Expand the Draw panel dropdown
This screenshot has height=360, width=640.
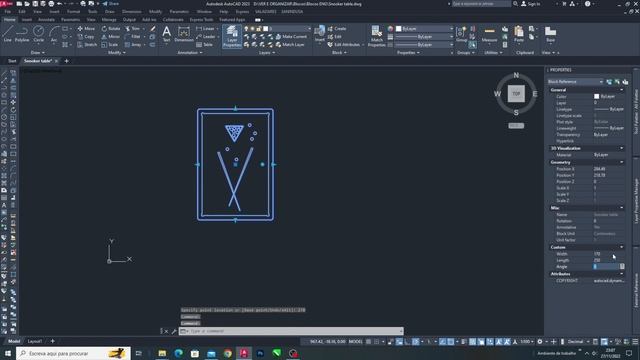pos(38,53)
